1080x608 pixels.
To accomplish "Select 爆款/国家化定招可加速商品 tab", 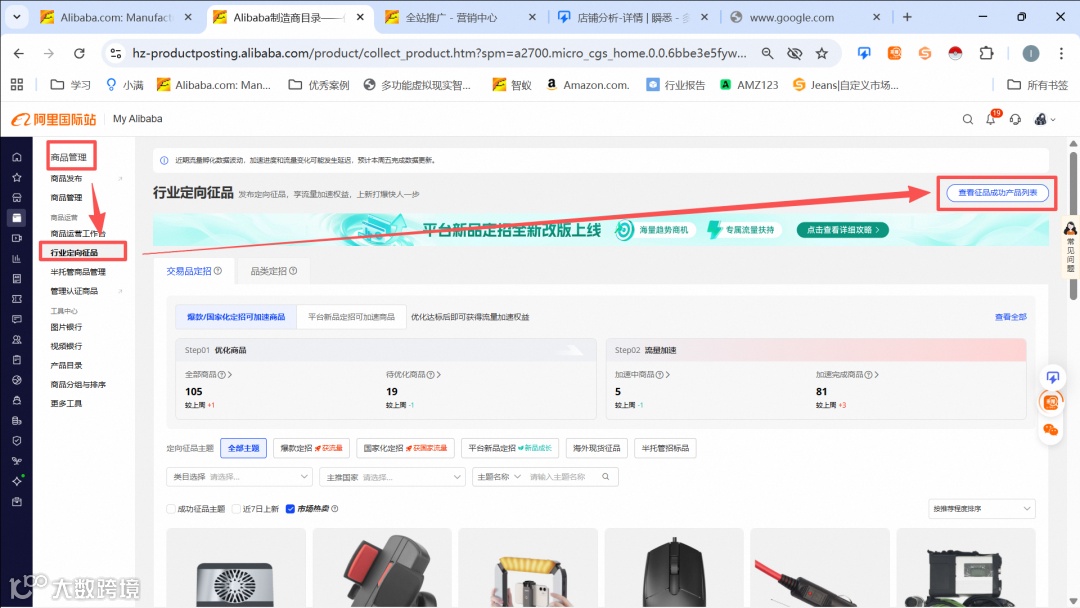I will pos(236,317).
